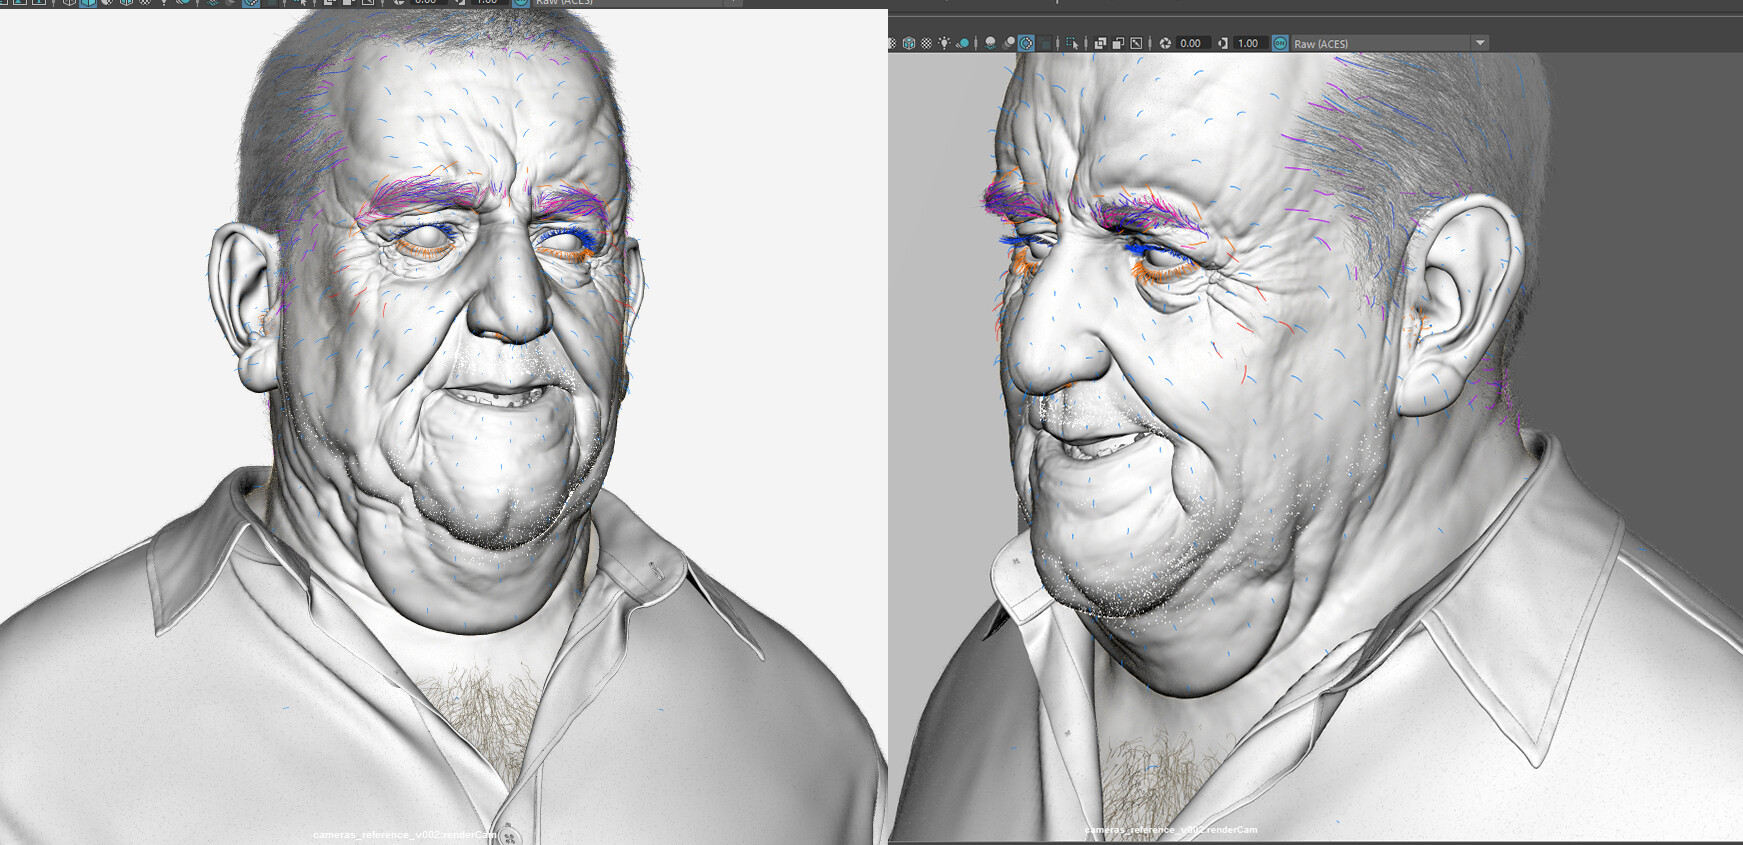Click the left viewport renderCam camera label
The height and width of the screenshot is (845, 1743).
(404, 835)
